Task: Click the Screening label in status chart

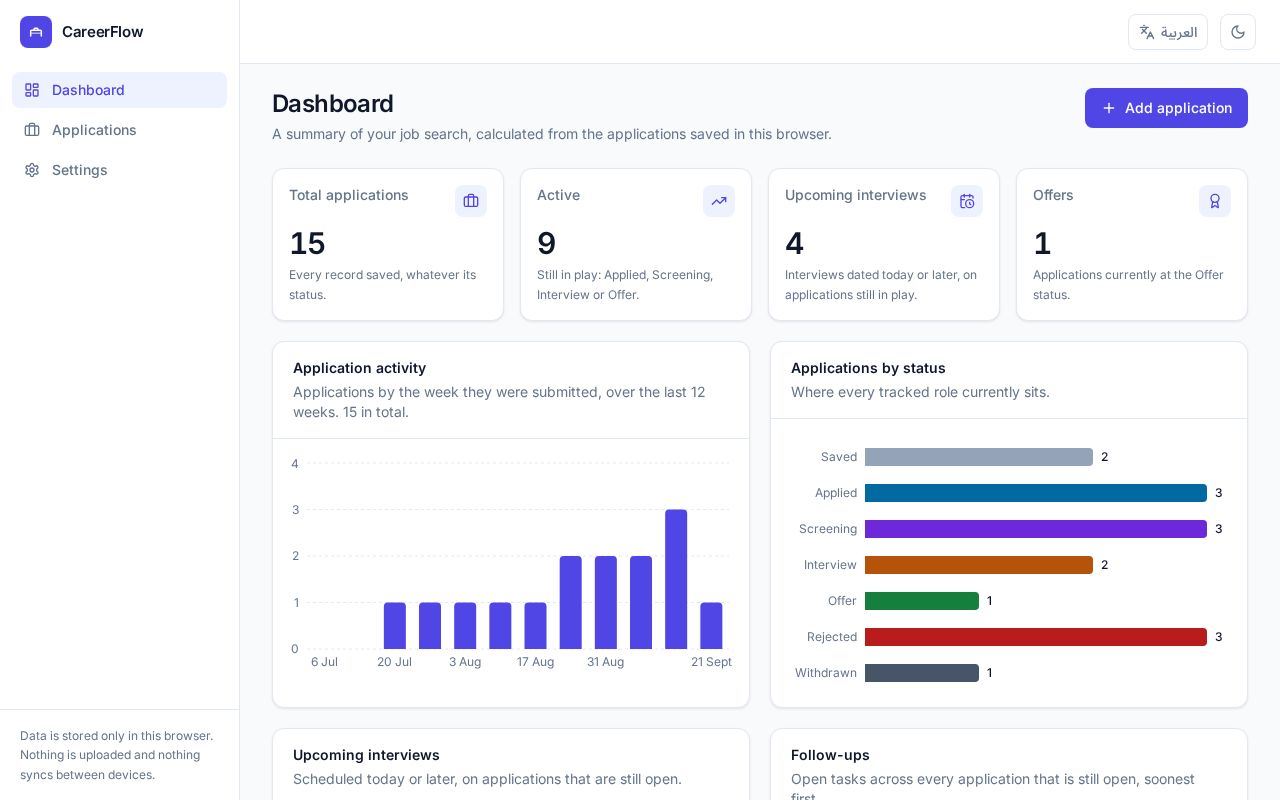Action: pos(828,529)
